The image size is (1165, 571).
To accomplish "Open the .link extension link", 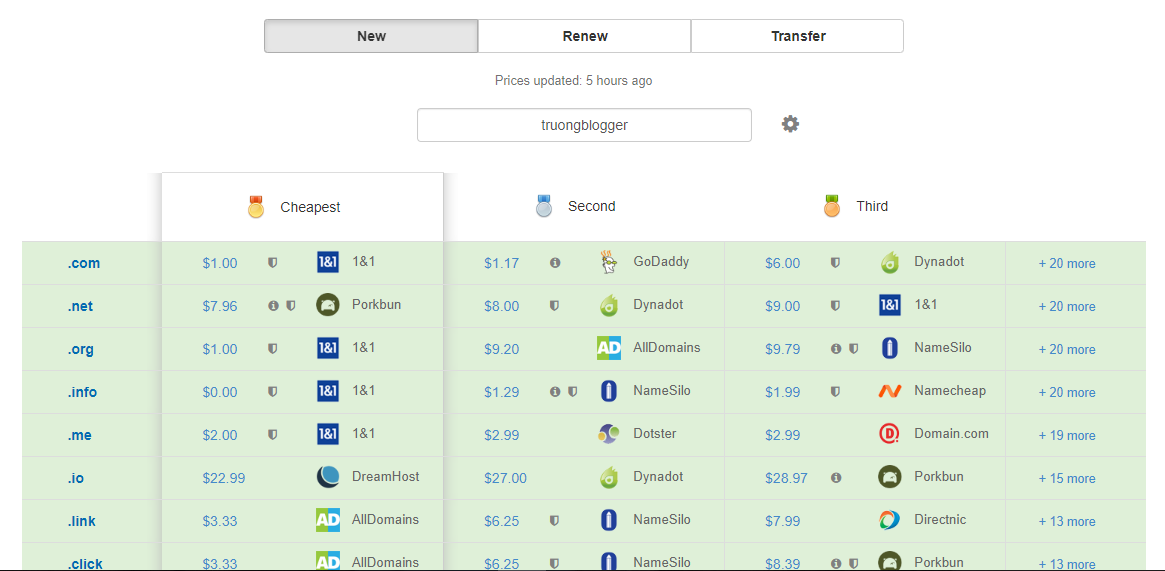I will tap(81, 522).
